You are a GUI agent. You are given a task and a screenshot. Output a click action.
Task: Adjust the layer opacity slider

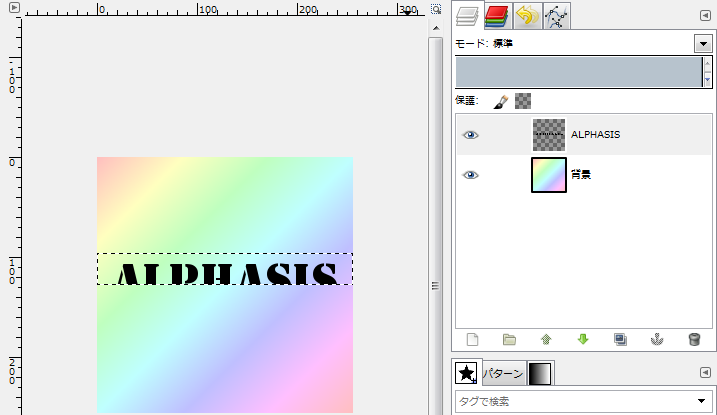coord(578,72)
